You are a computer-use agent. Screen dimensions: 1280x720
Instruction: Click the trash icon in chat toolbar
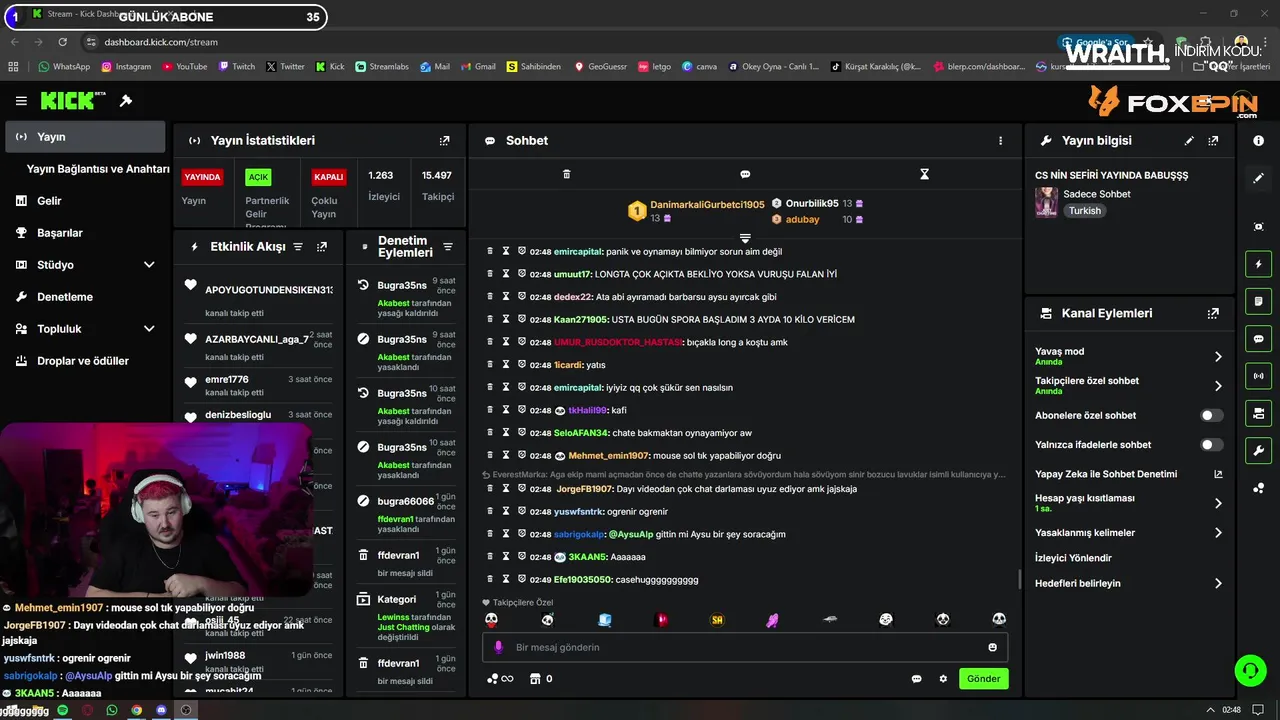pyautogui.click(x=566, y=174)
